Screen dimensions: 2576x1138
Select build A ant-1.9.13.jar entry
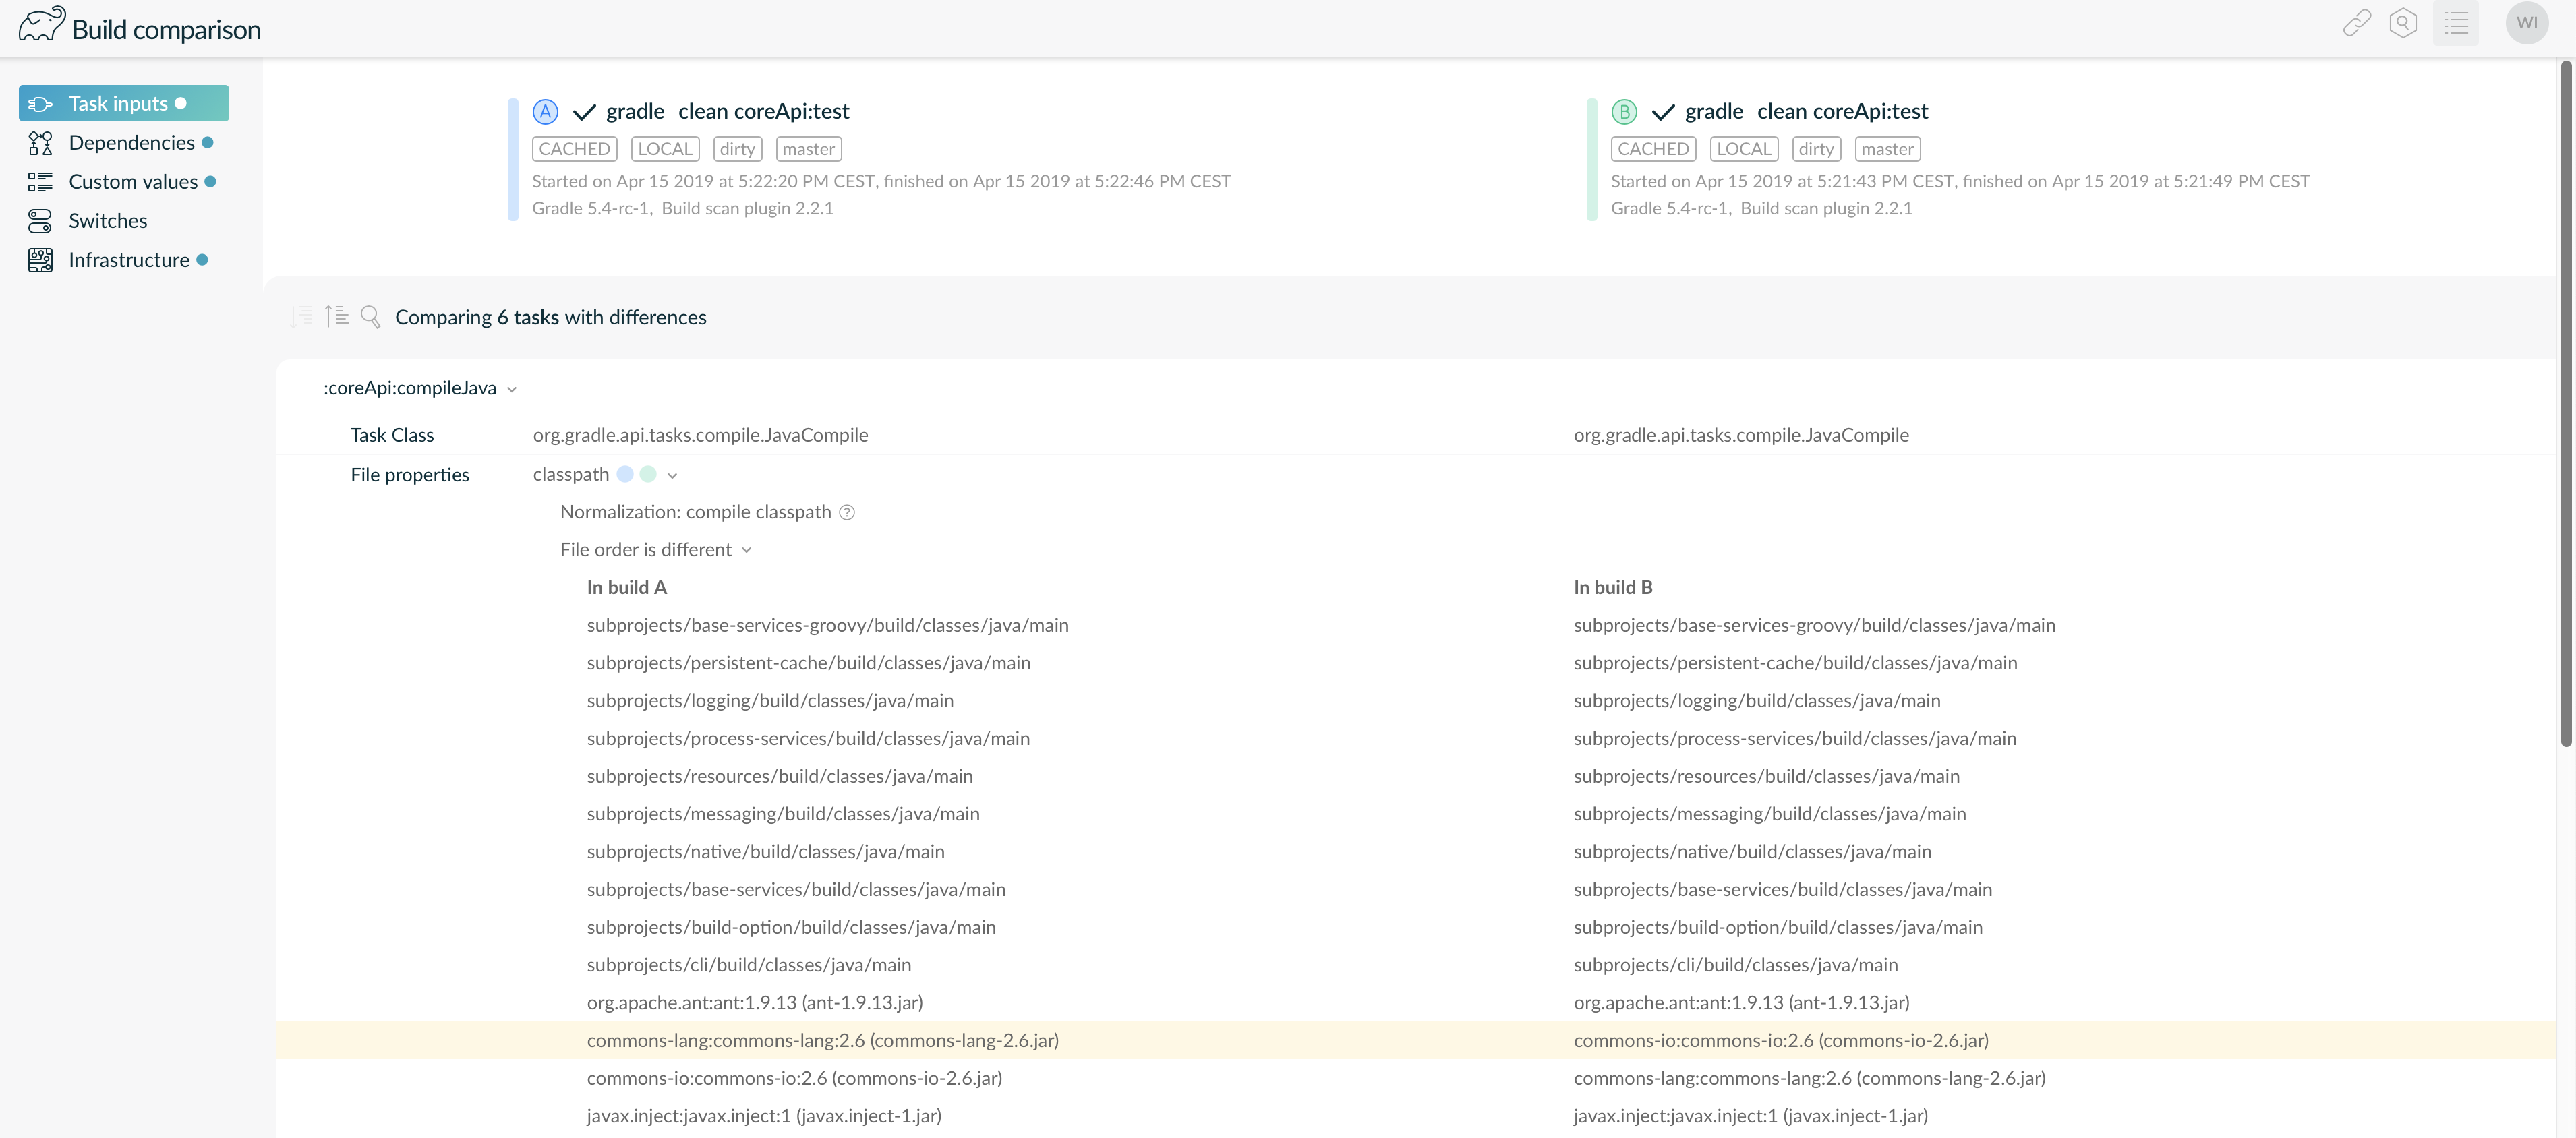click(755, 1002)
